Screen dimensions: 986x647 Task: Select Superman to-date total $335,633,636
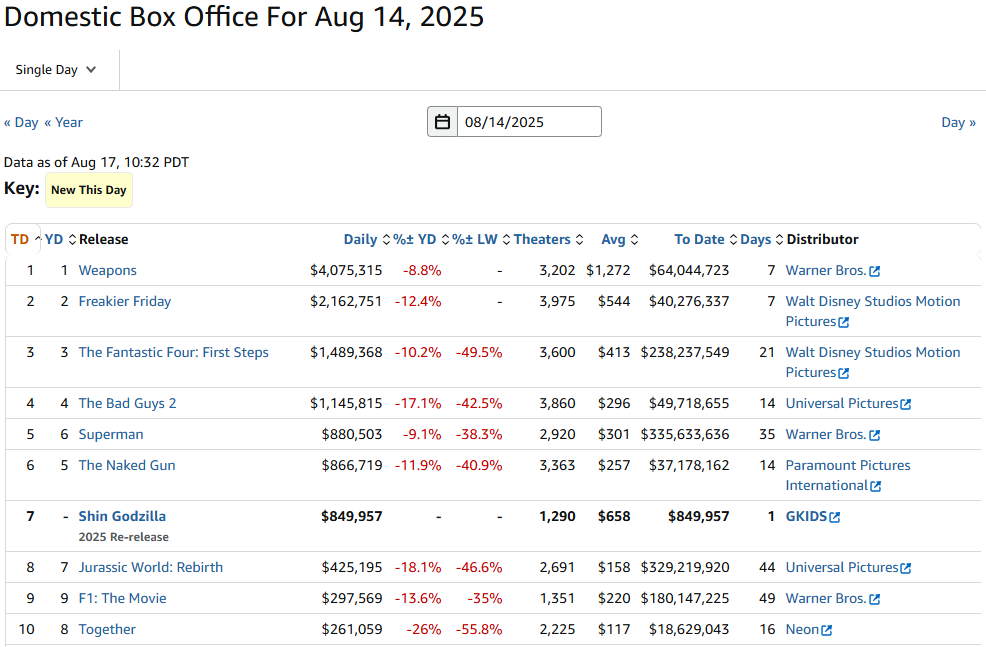(685, 434)
